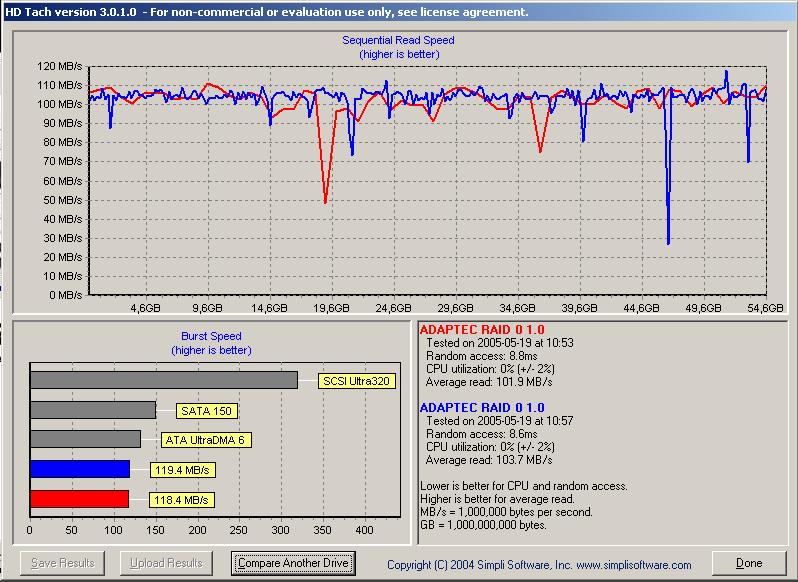
Task: Click the Simpli Software copyright text
Action: [539, 565]
